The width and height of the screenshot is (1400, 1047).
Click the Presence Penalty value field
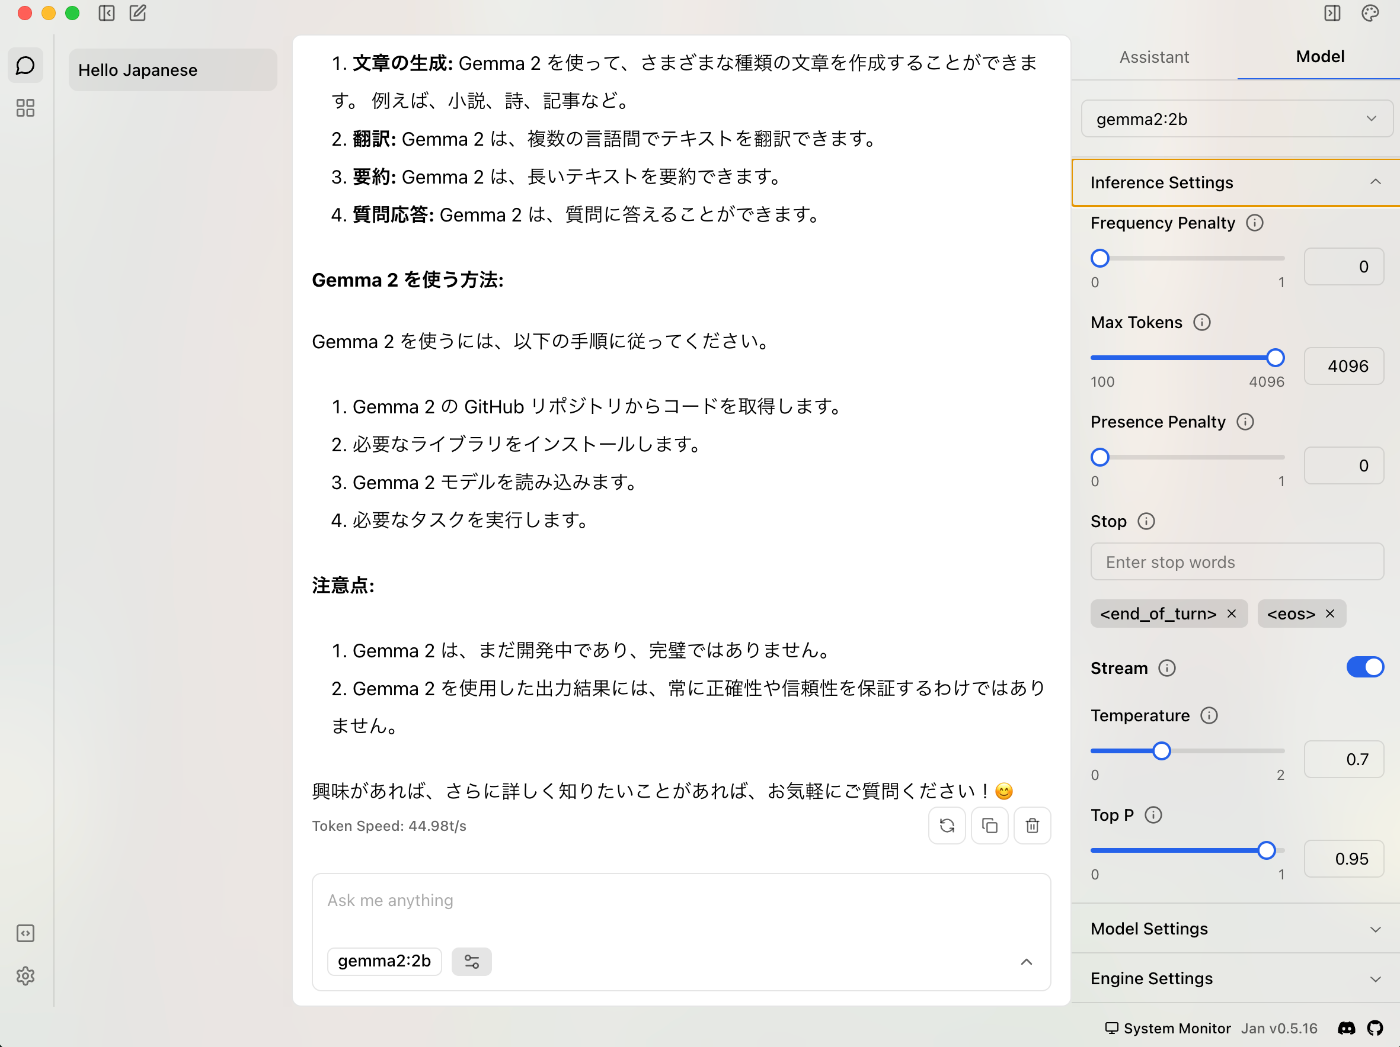click(1344, 466)
